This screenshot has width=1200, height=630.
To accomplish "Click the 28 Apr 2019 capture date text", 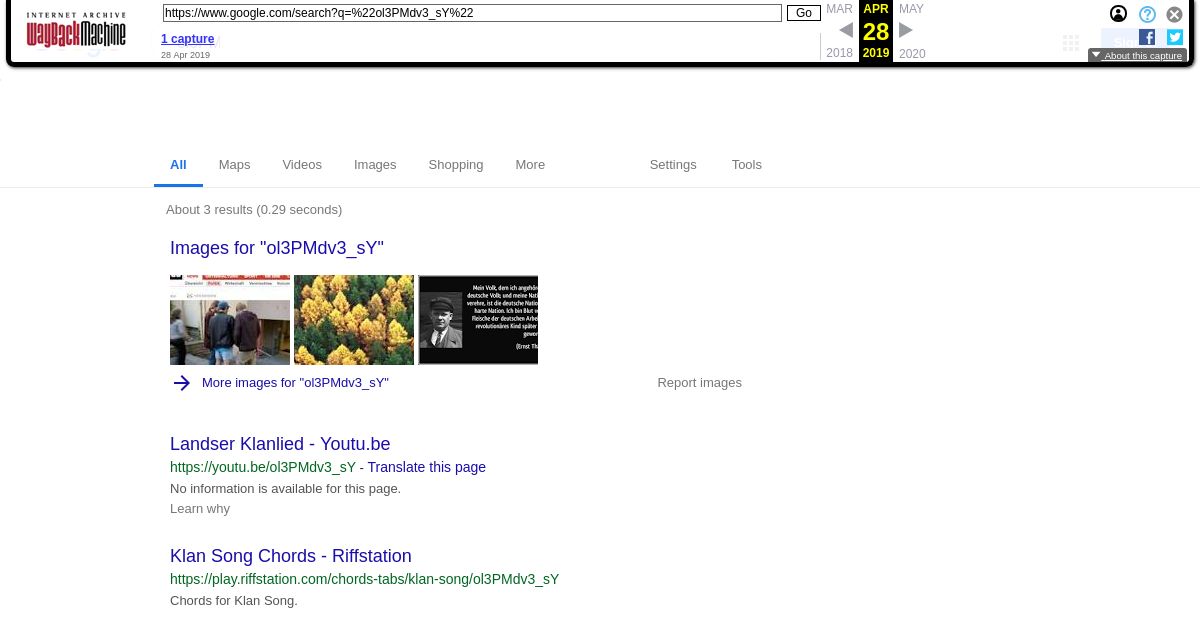I will click(186, 55).
